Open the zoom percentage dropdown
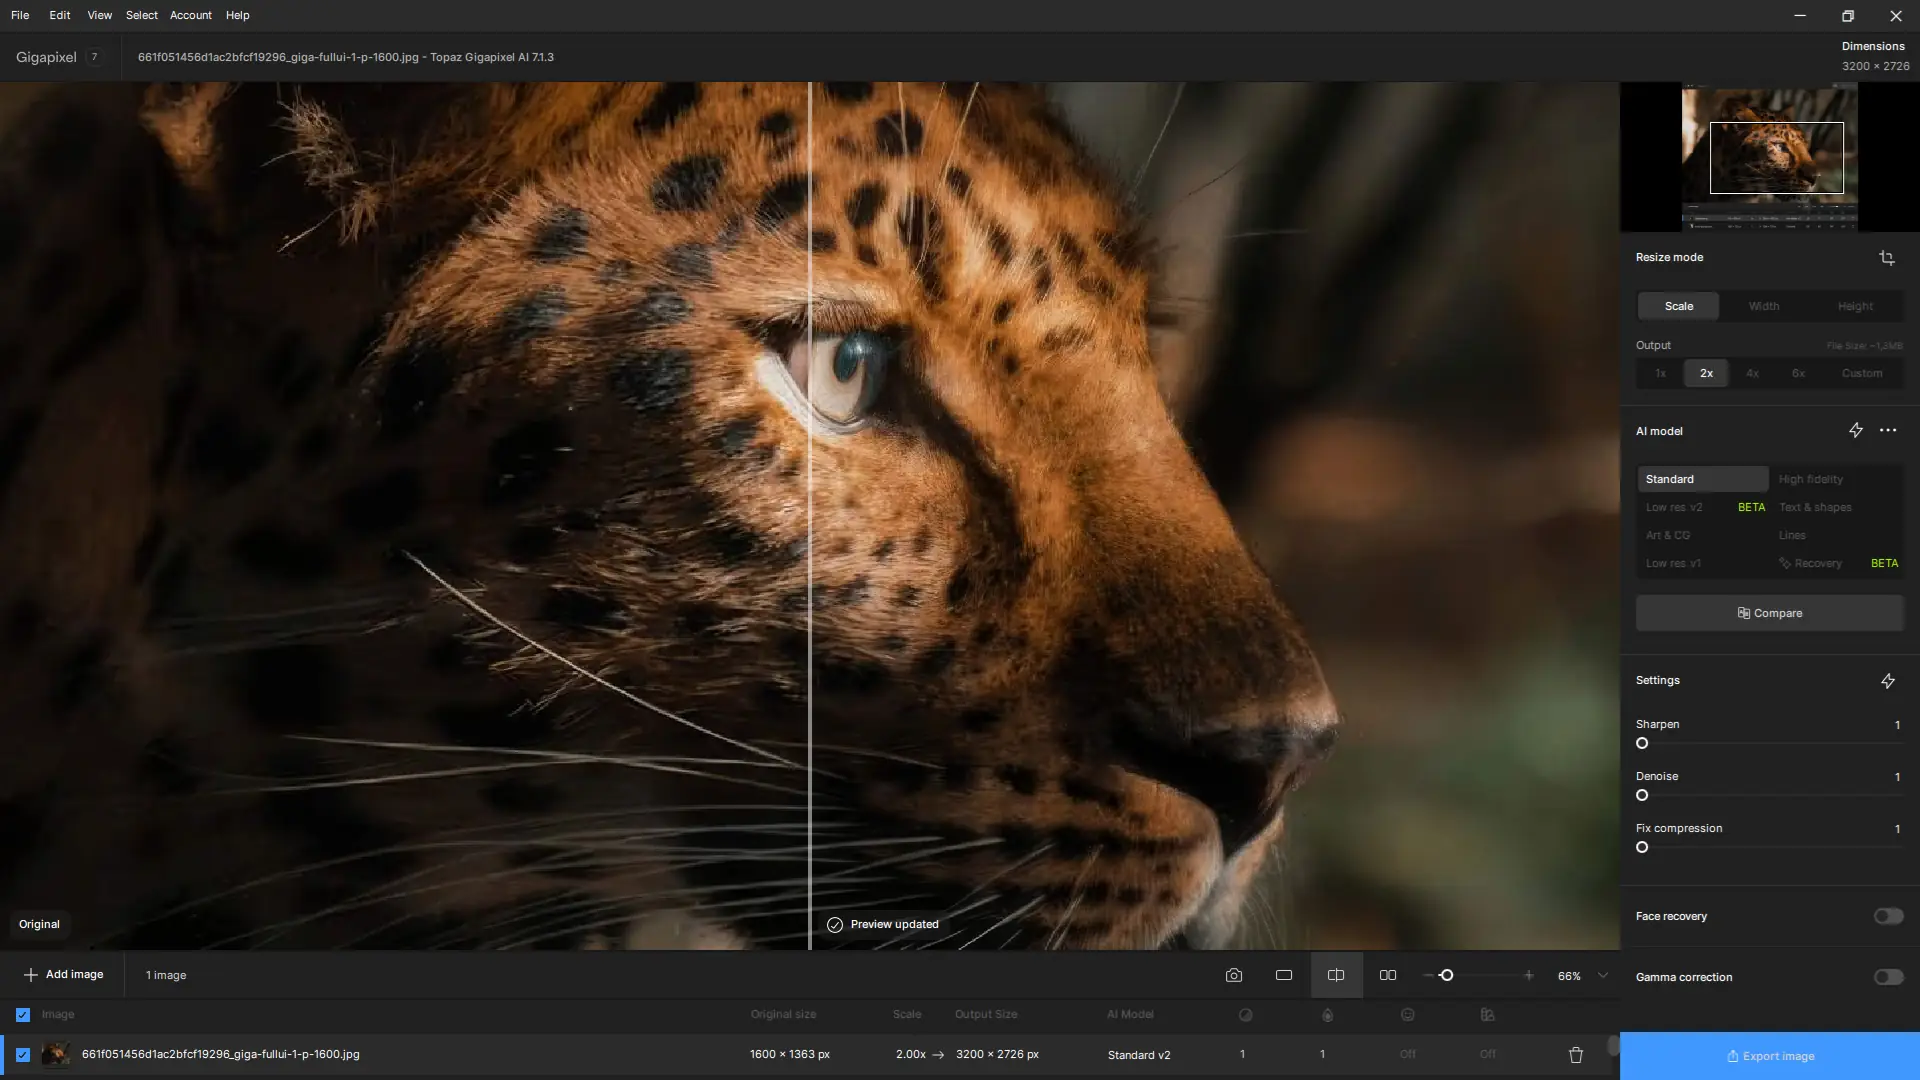This screenshot has height=1080, width=1920. point(1603,975)
